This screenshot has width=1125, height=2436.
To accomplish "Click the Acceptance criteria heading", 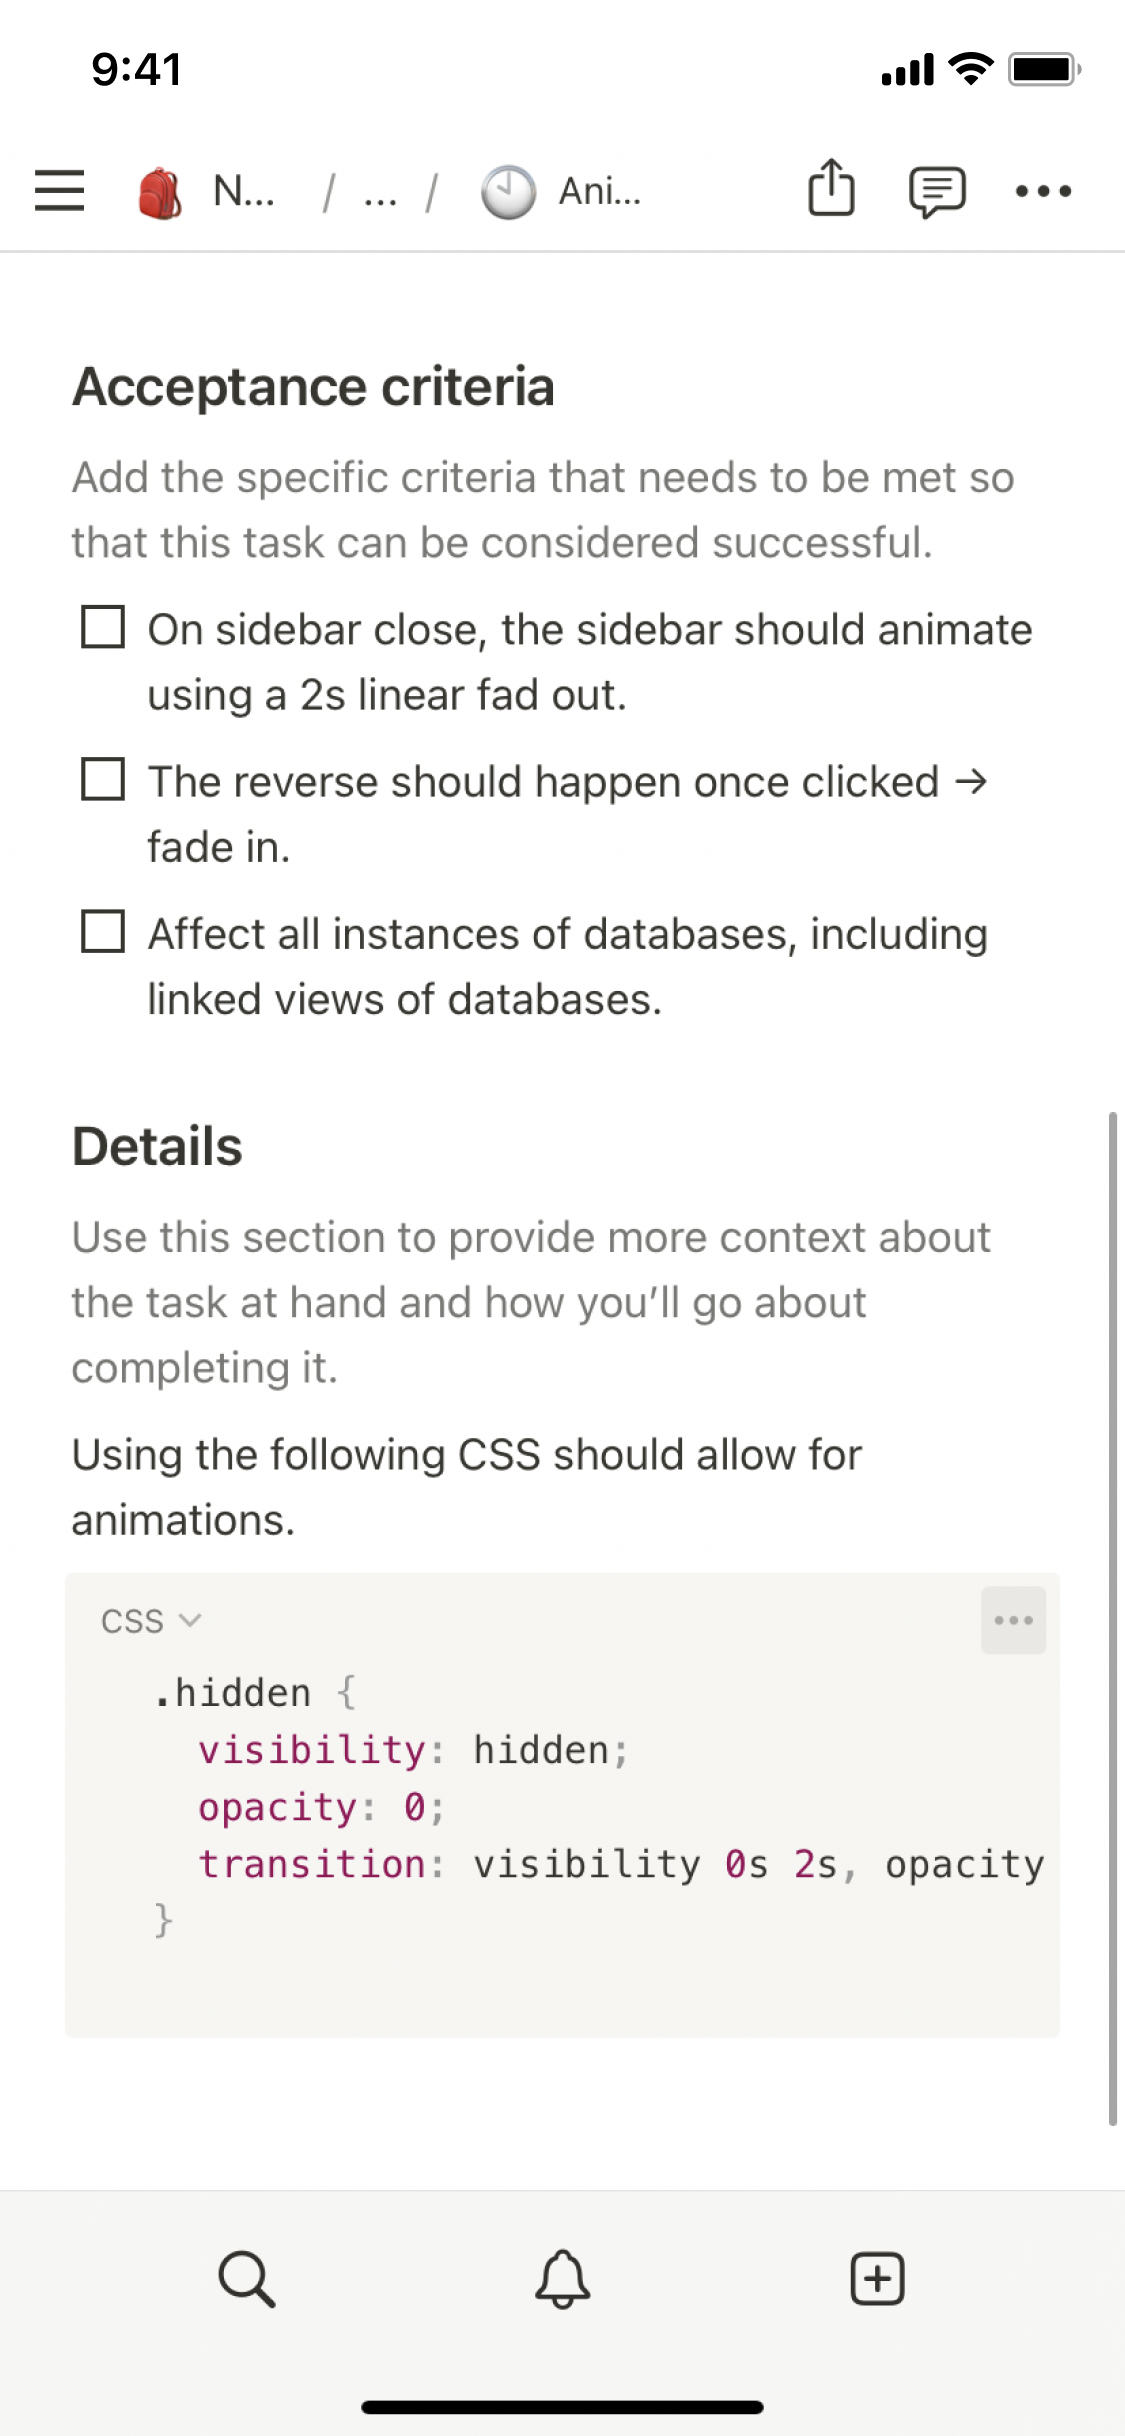I will pyautogui.click(x=313, y=387).
